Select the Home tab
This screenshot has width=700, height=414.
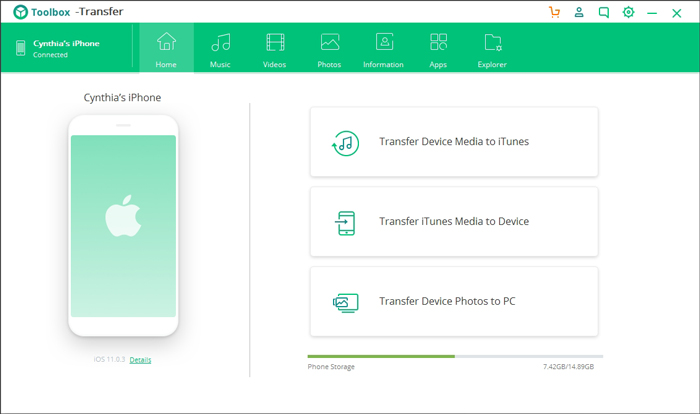[x=167, y=48]
